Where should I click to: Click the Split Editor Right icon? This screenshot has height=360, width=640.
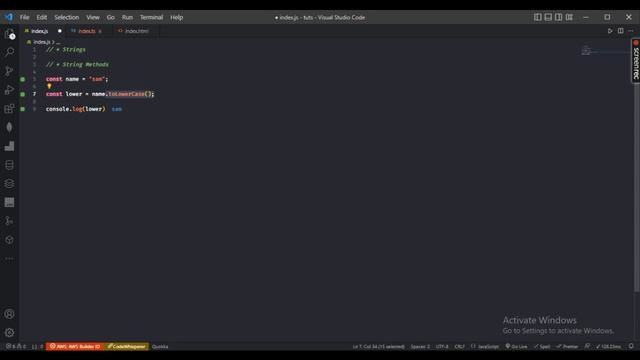620,31
